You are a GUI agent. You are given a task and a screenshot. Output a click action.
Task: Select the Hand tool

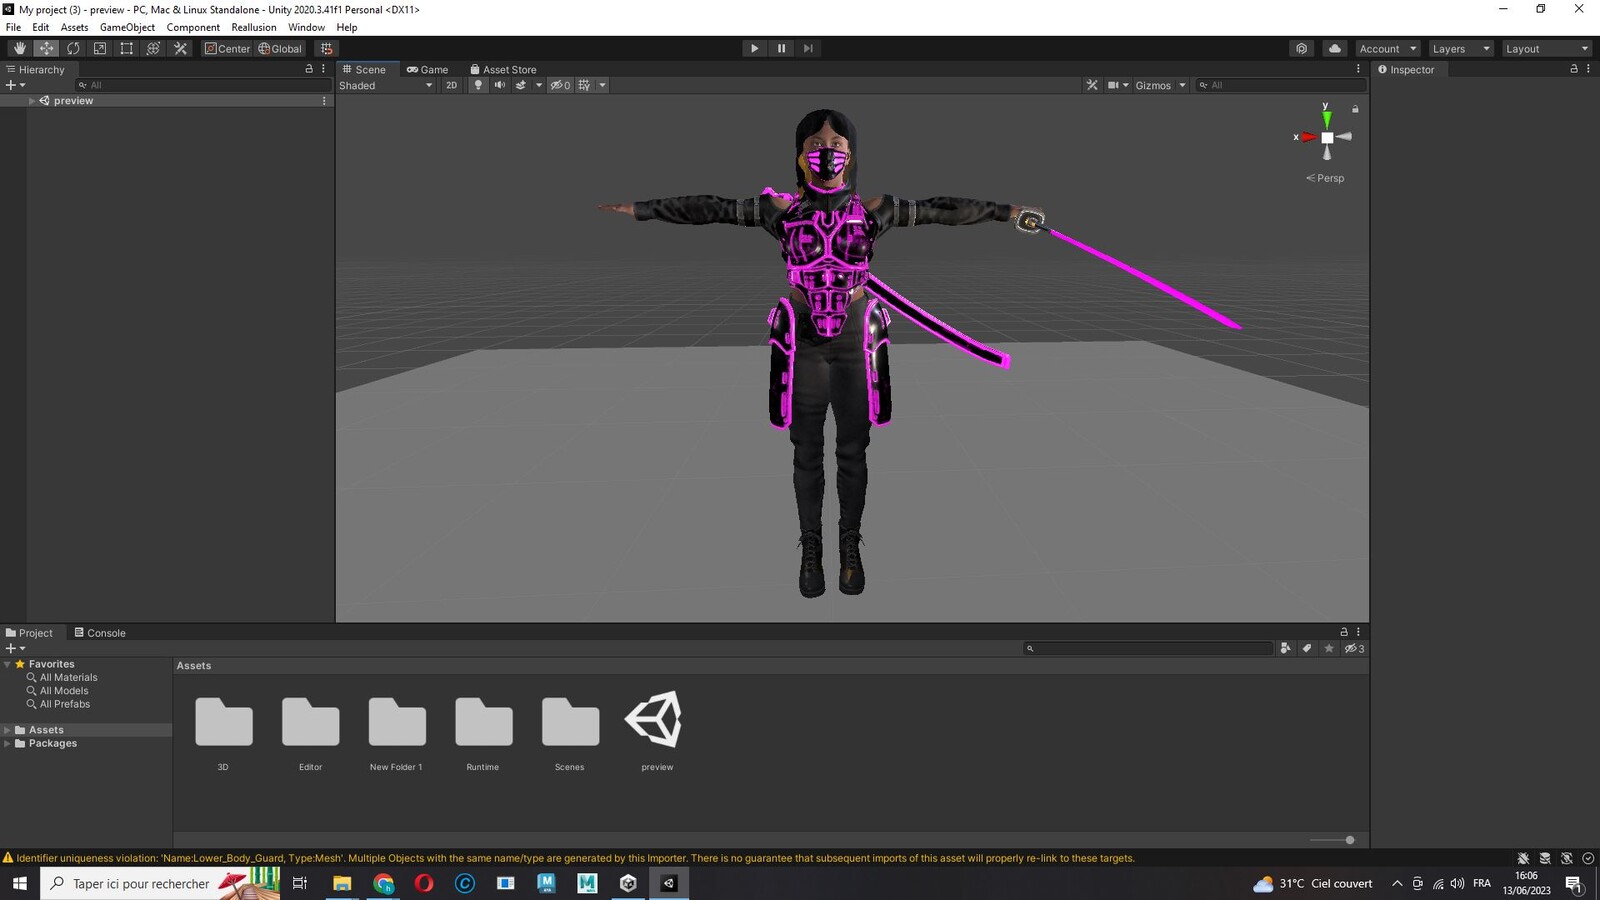(x=19, y=48)
